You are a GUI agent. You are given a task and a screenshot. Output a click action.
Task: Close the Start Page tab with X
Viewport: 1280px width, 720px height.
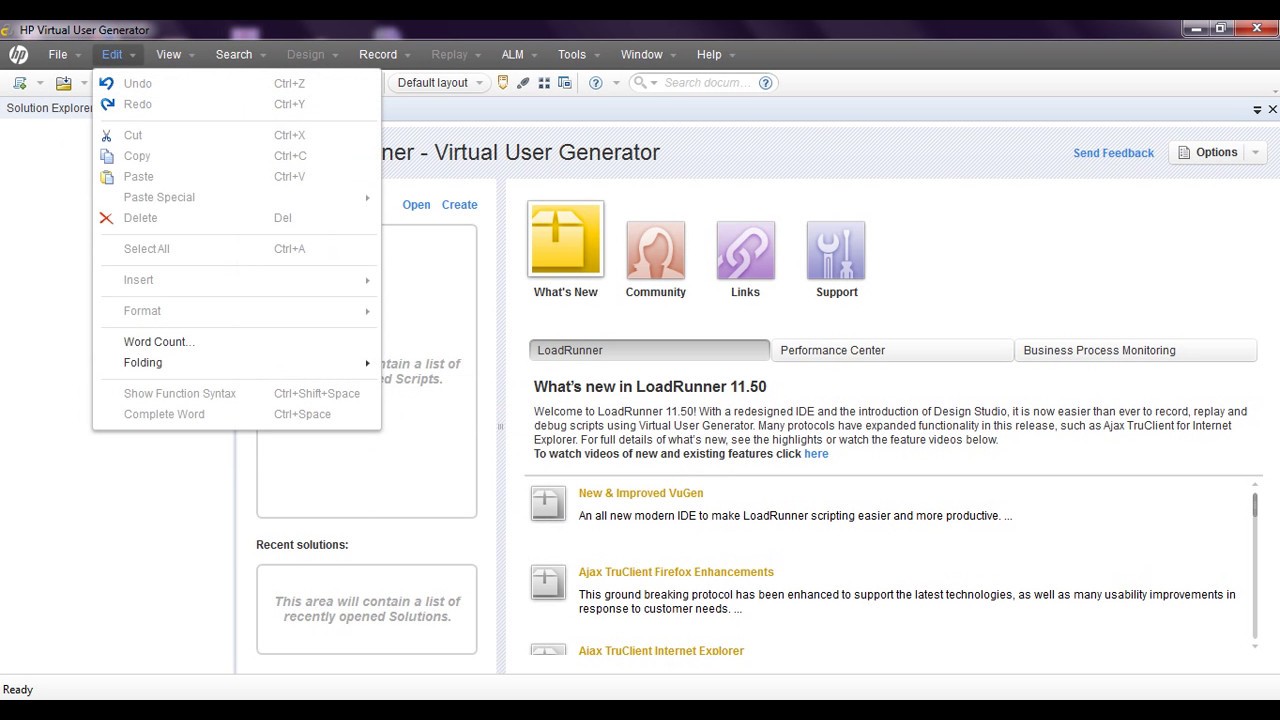(1272, 109)
